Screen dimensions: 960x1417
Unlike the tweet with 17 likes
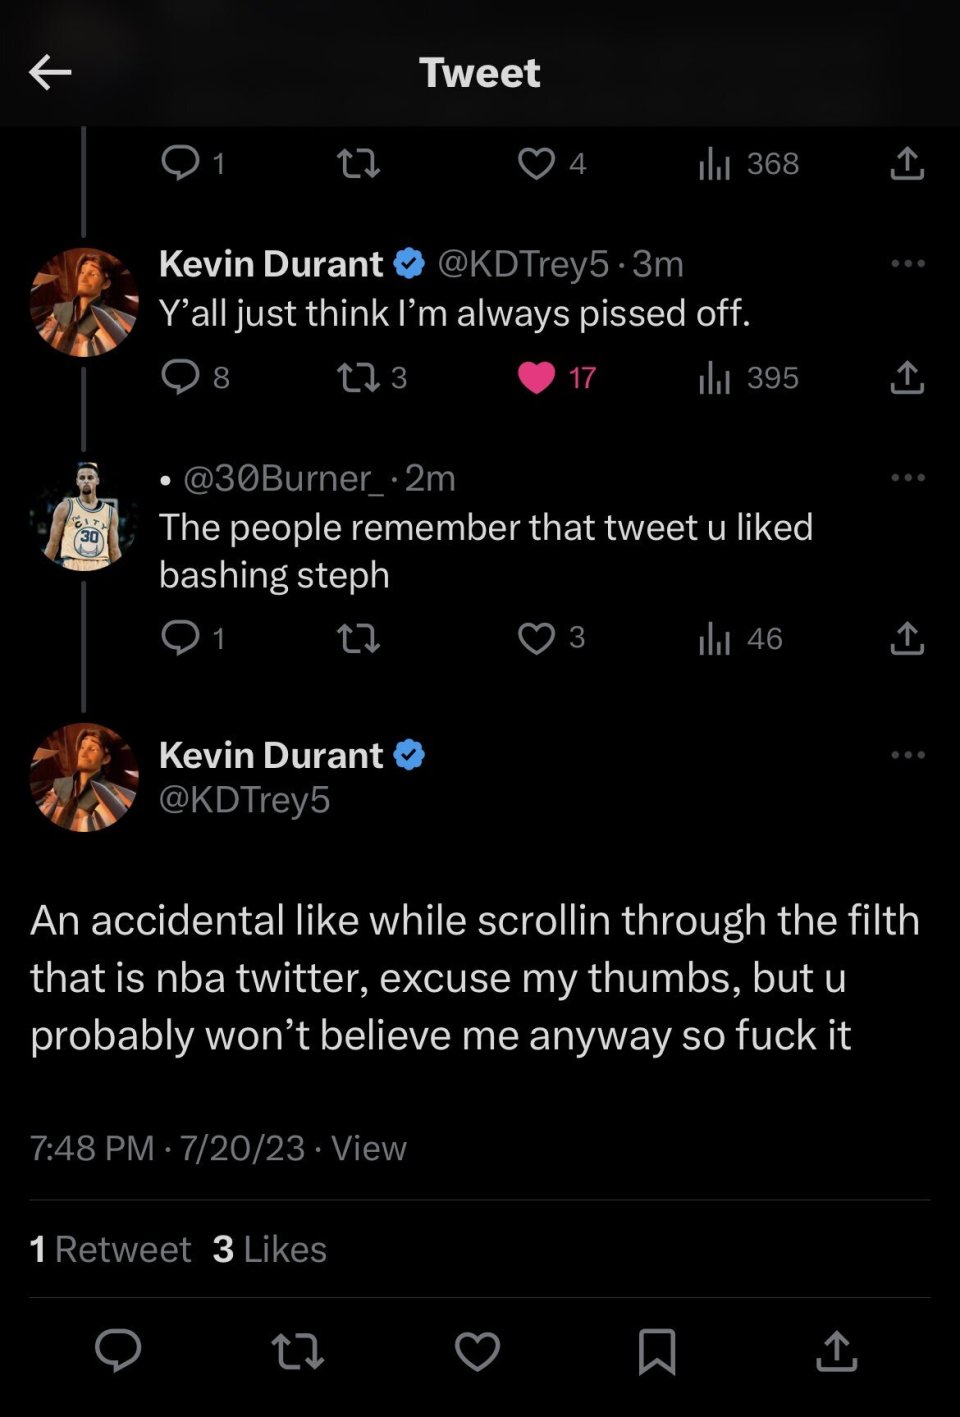(537, 377)
